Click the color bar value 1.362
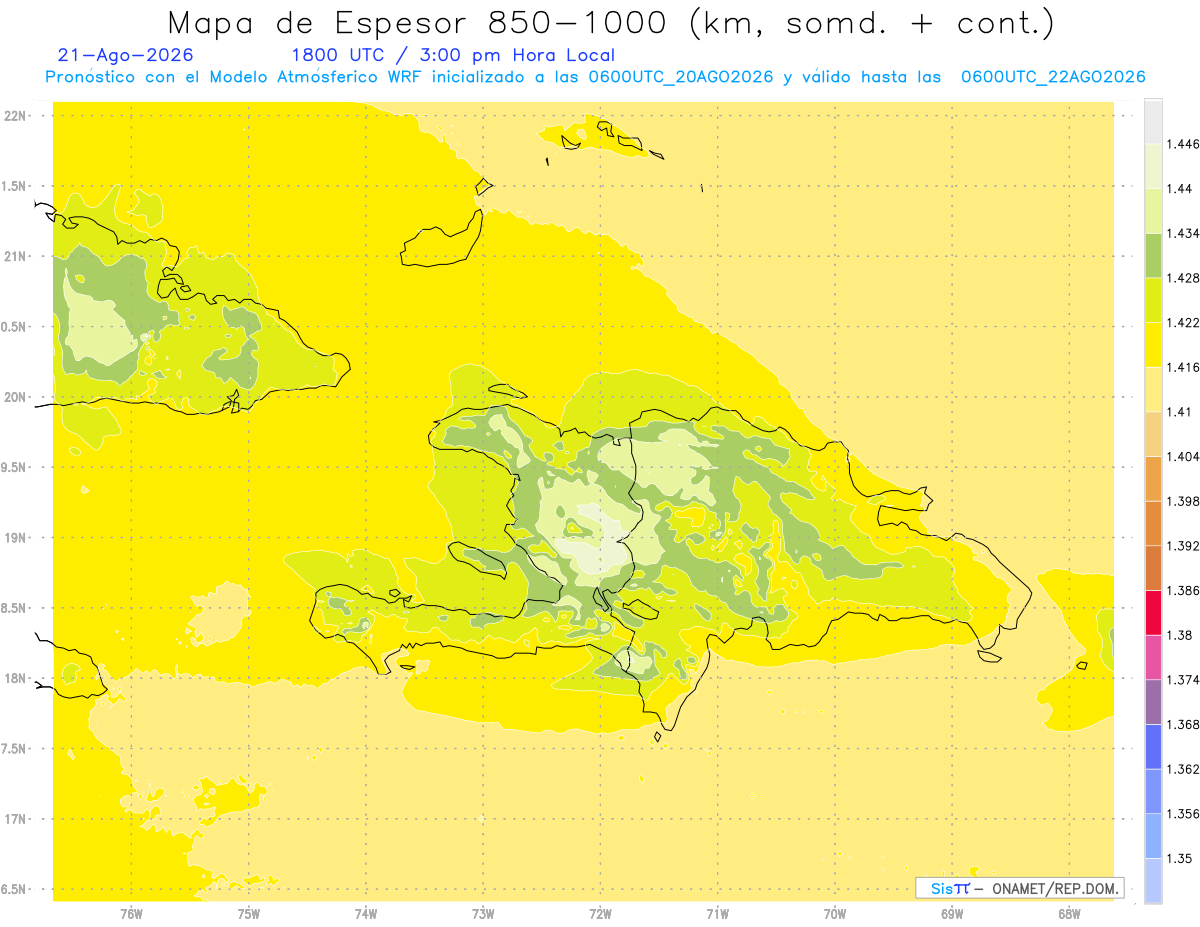This screenshot has height=927, width=1200. click(1183, 769)
